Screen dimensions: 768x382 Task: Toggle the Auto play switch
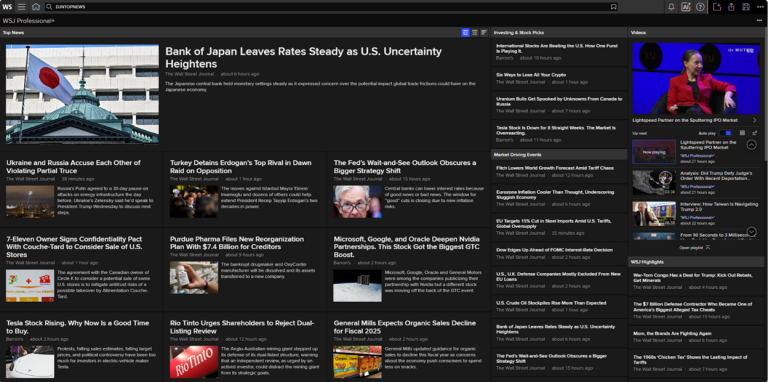(x=725, y=133)
